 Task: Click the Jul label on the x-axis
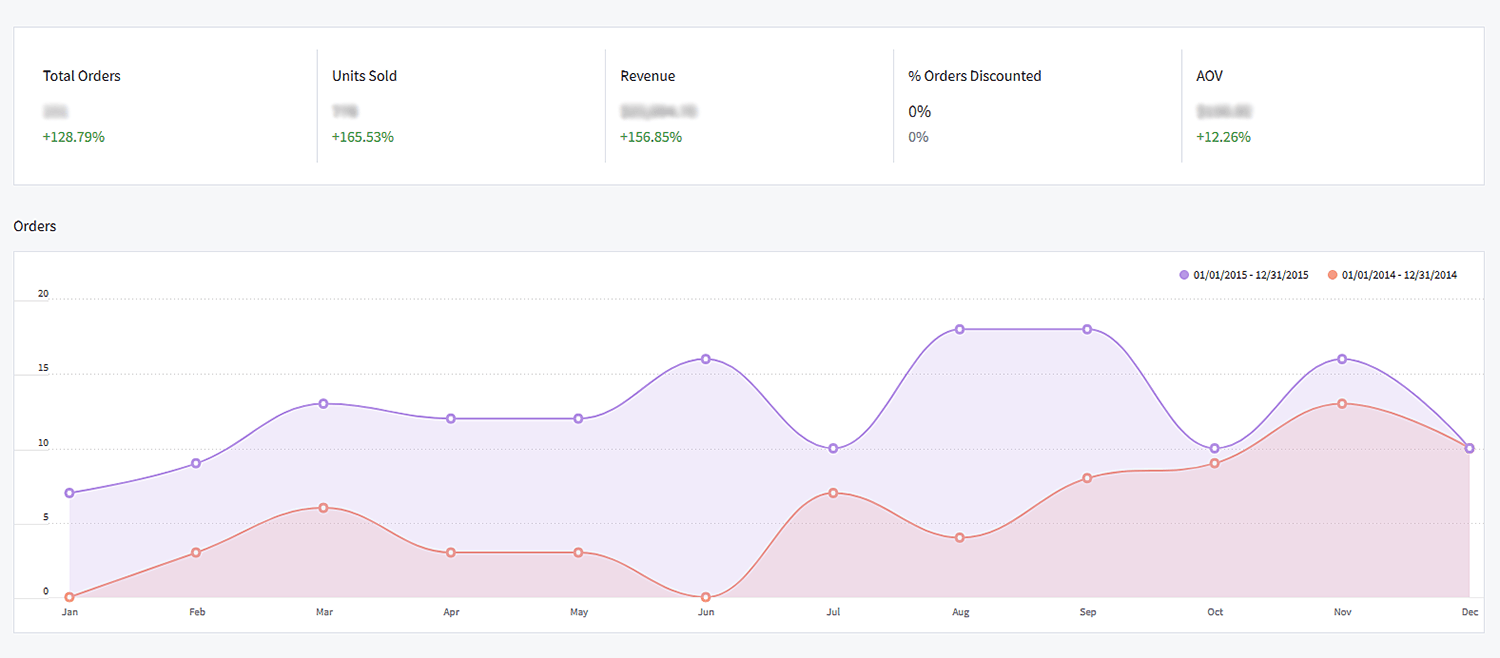[833, 612]
